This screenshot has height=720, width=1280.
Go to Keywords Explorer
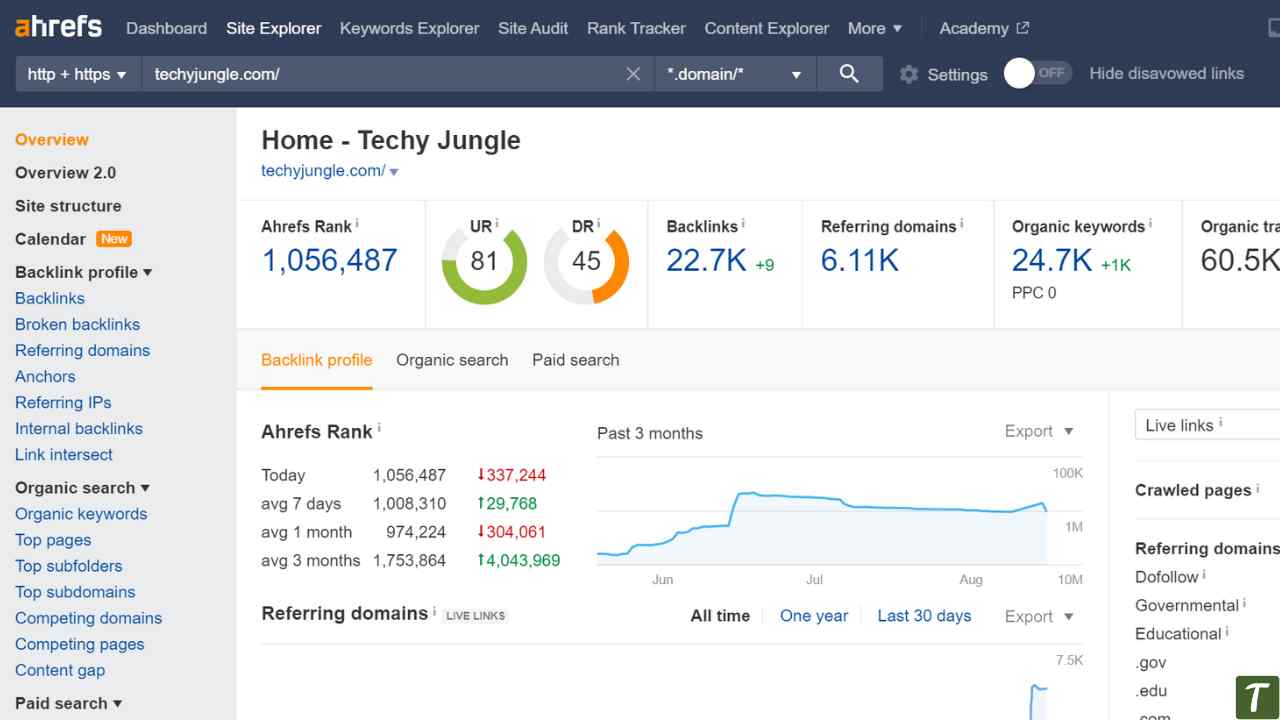410,28
